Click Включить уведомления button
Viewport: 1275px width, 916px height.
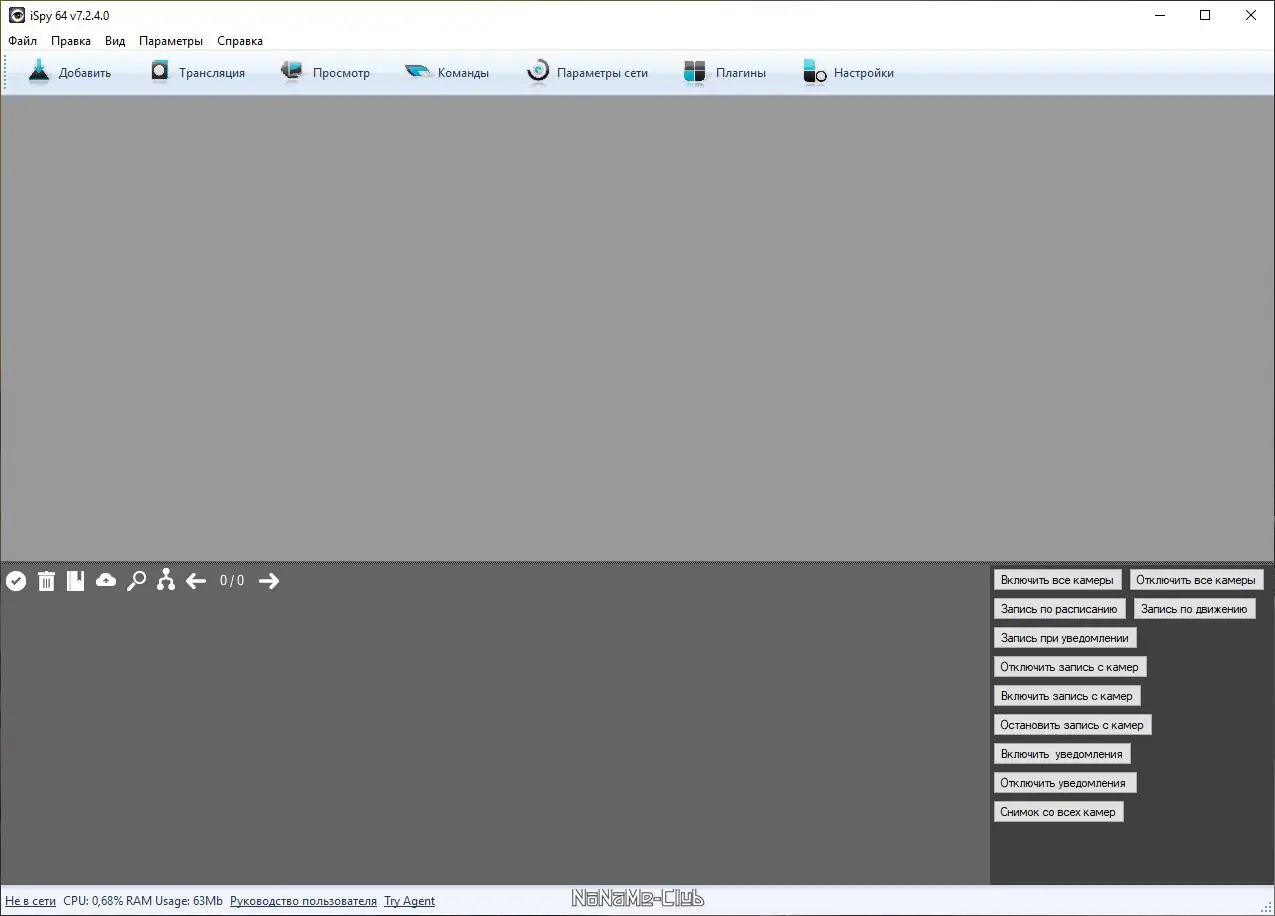coord(1062,754)
